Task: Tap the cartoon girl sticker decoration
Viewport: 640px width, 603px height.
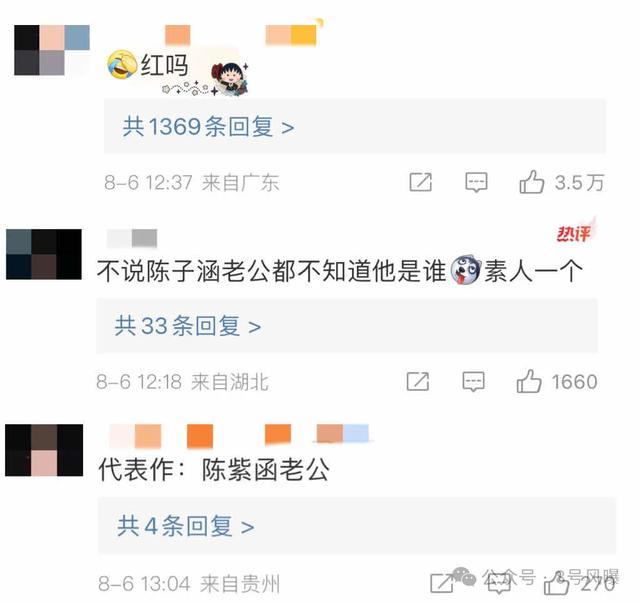Action: [229, 78]
